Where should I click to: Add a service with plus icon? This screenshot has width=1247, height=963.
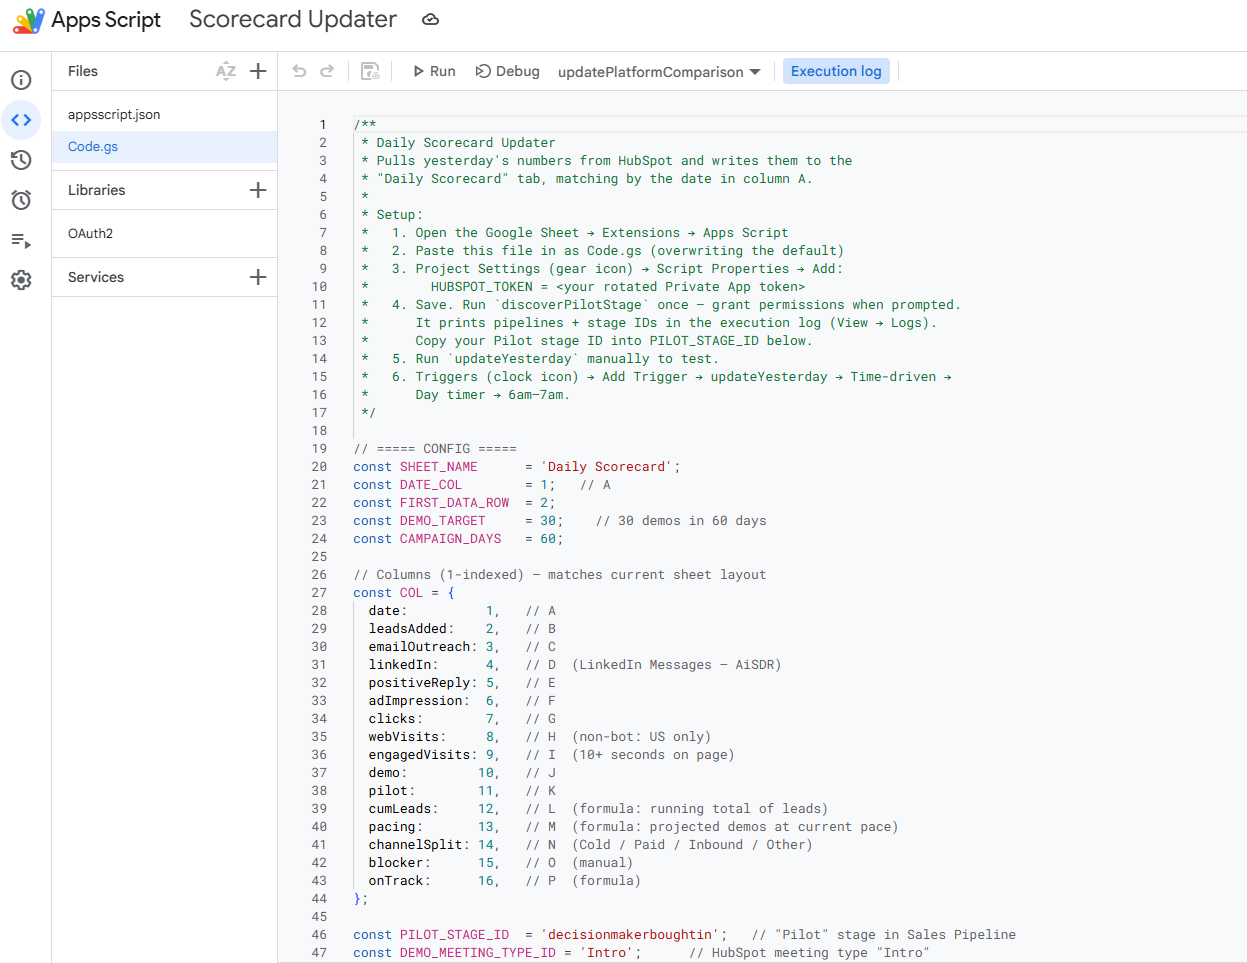(x=258, y=277)
